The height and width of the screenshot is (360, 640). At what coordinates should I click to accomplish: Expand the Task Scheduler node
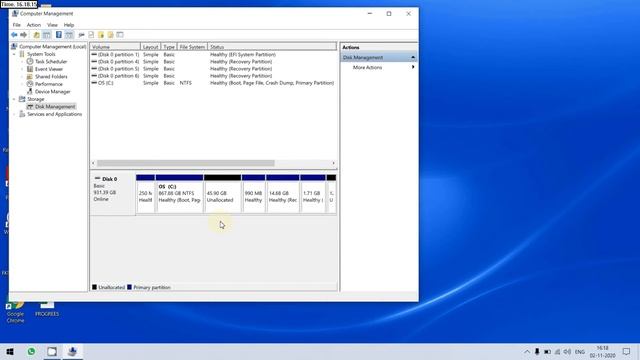click(22, 62)
